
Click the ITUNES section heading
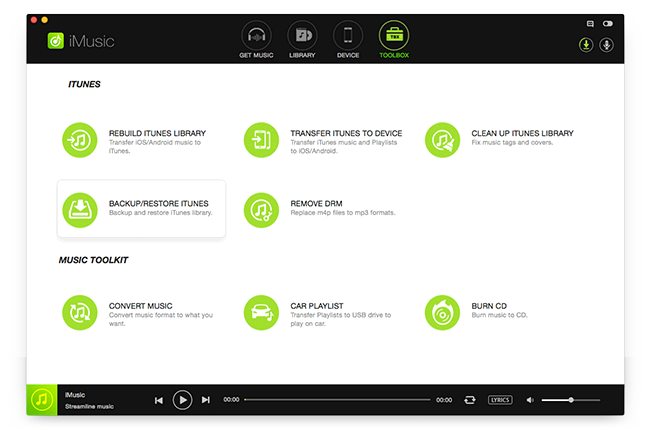pyautogui.click(x=84, y=84)
